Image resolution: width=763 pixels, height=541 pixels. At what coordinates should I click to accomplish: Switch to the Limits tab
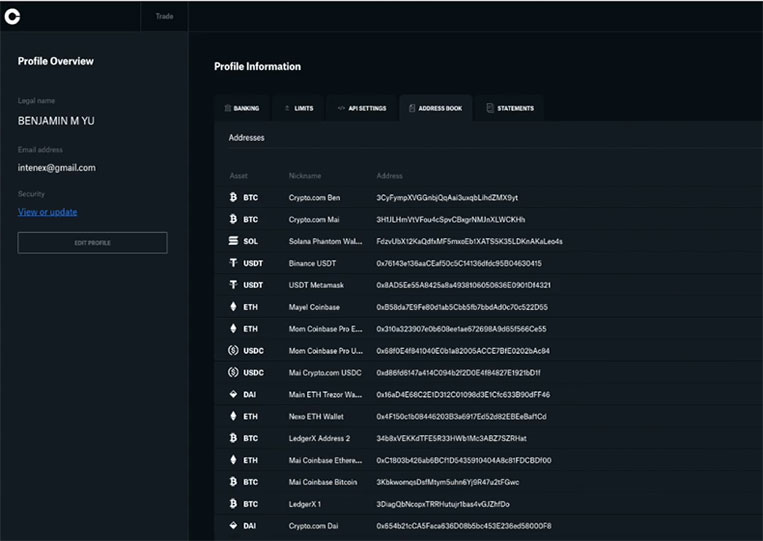[x=299, y=108]
